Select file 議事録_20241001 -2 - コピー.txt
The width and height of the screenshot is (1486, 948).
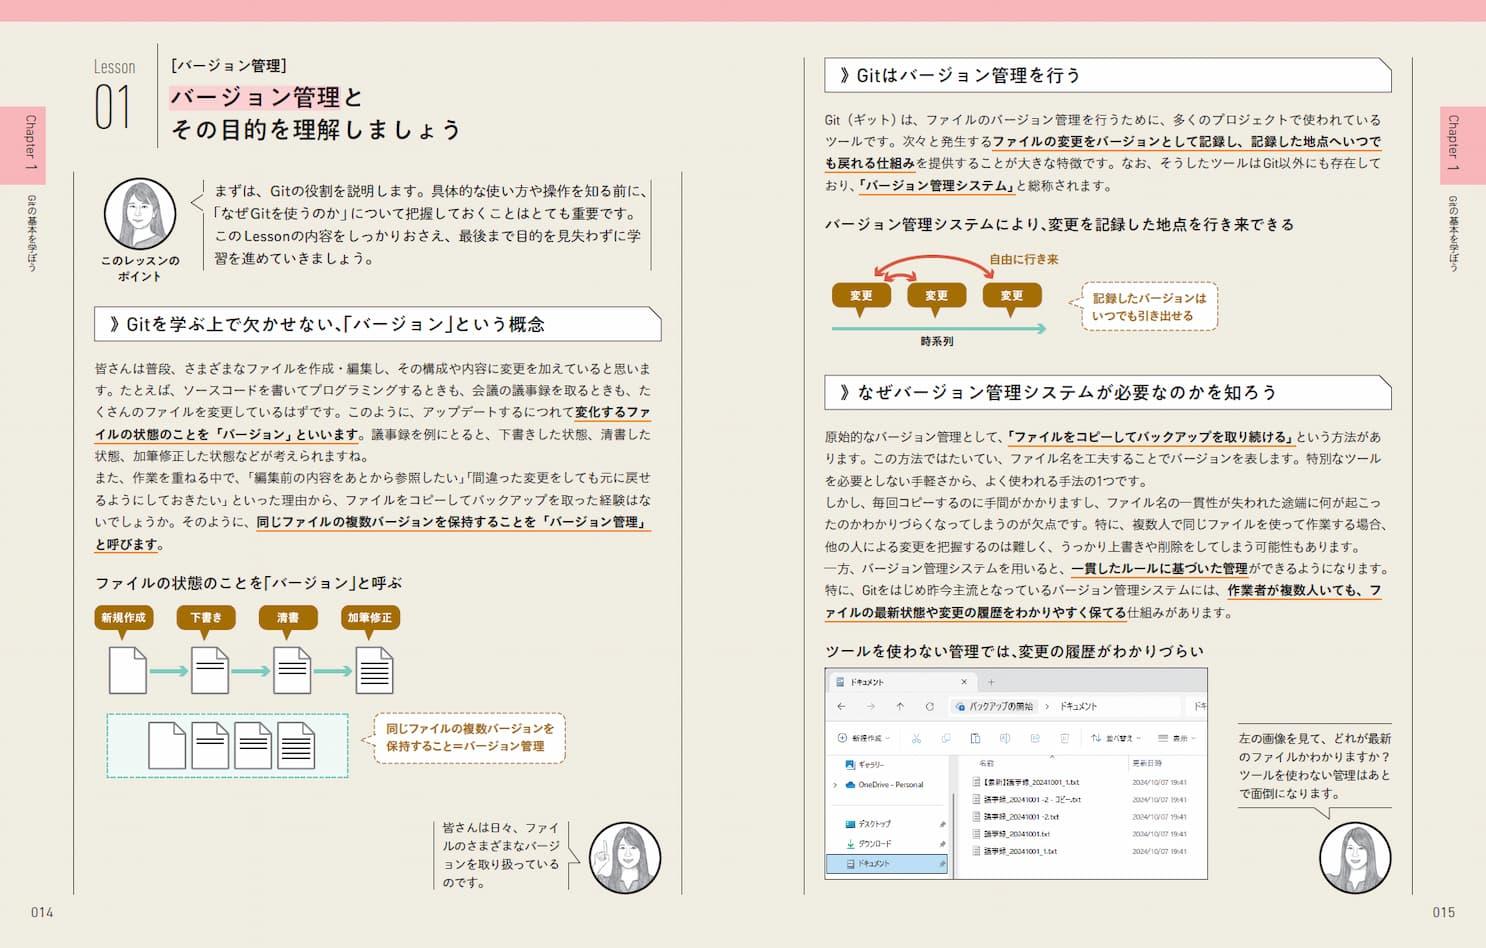pos(1027,800)
